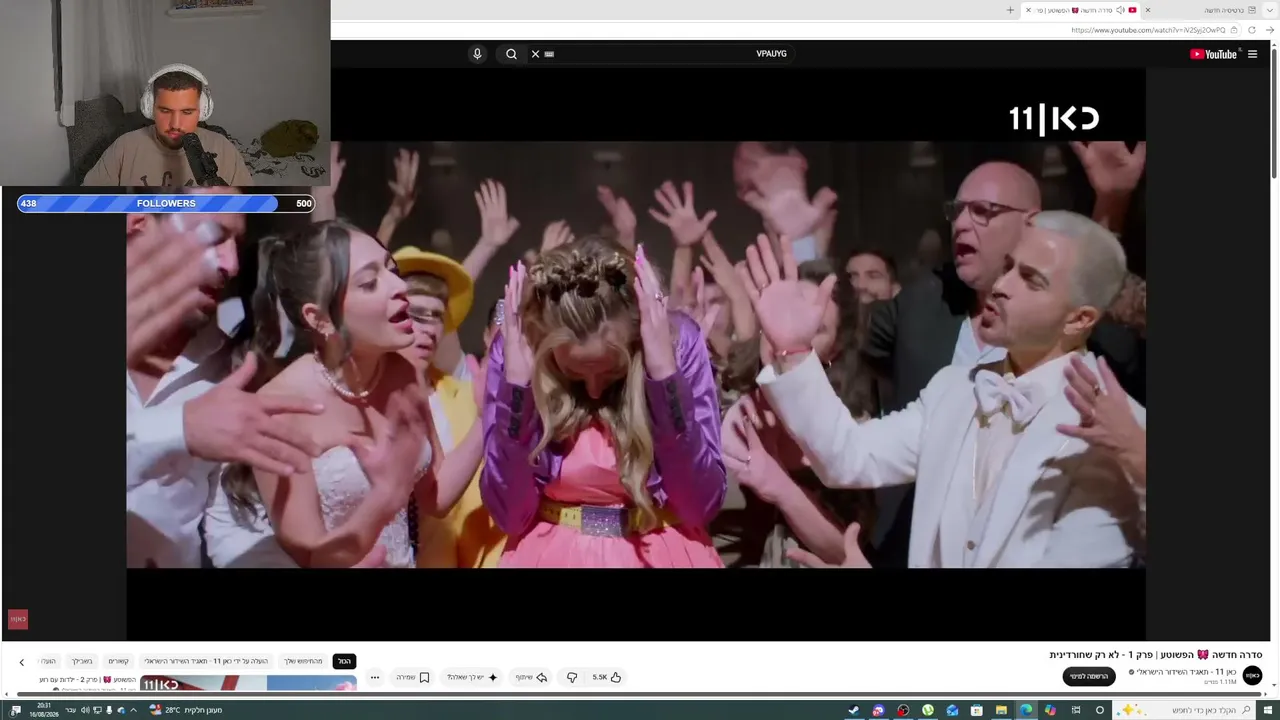The height and width of the screenshot is (720, 1280).
Task: Click the Kan 11 watermark in the video
Action: pyautogui.click(x=1054, y=119)
